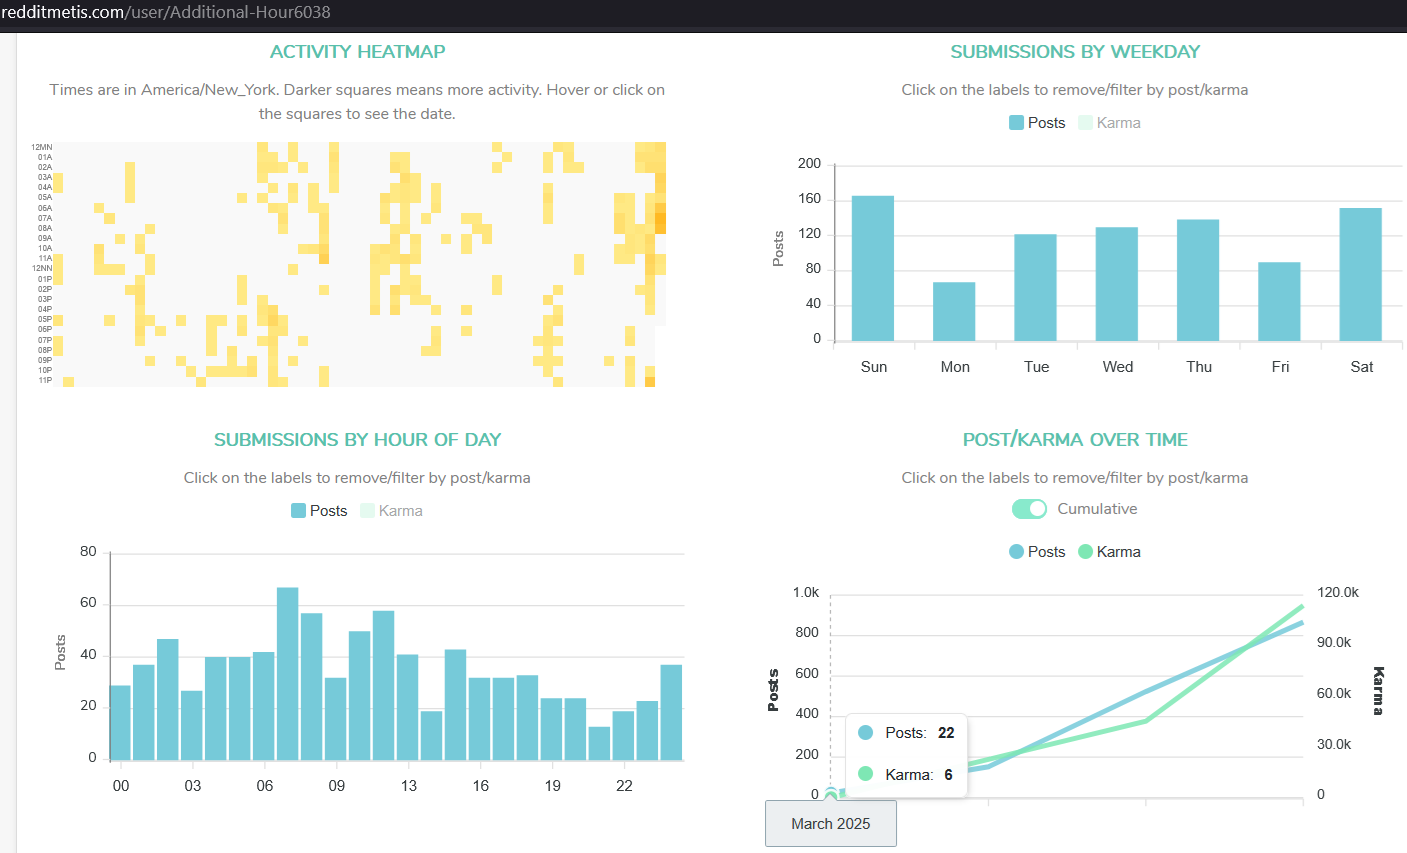
Task: Click the Monday bar in weekday chart
Action: [954, 312]
